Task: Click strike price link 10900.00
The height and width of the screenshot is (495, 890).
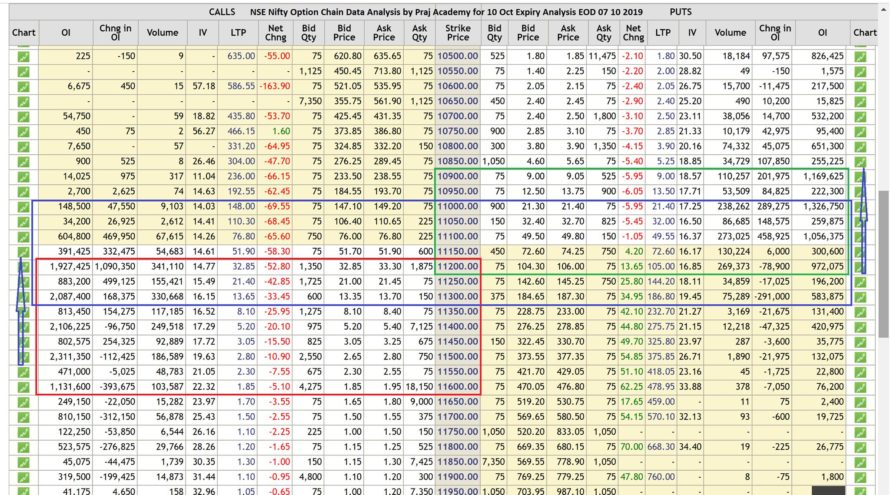Action: pos(457,177)
